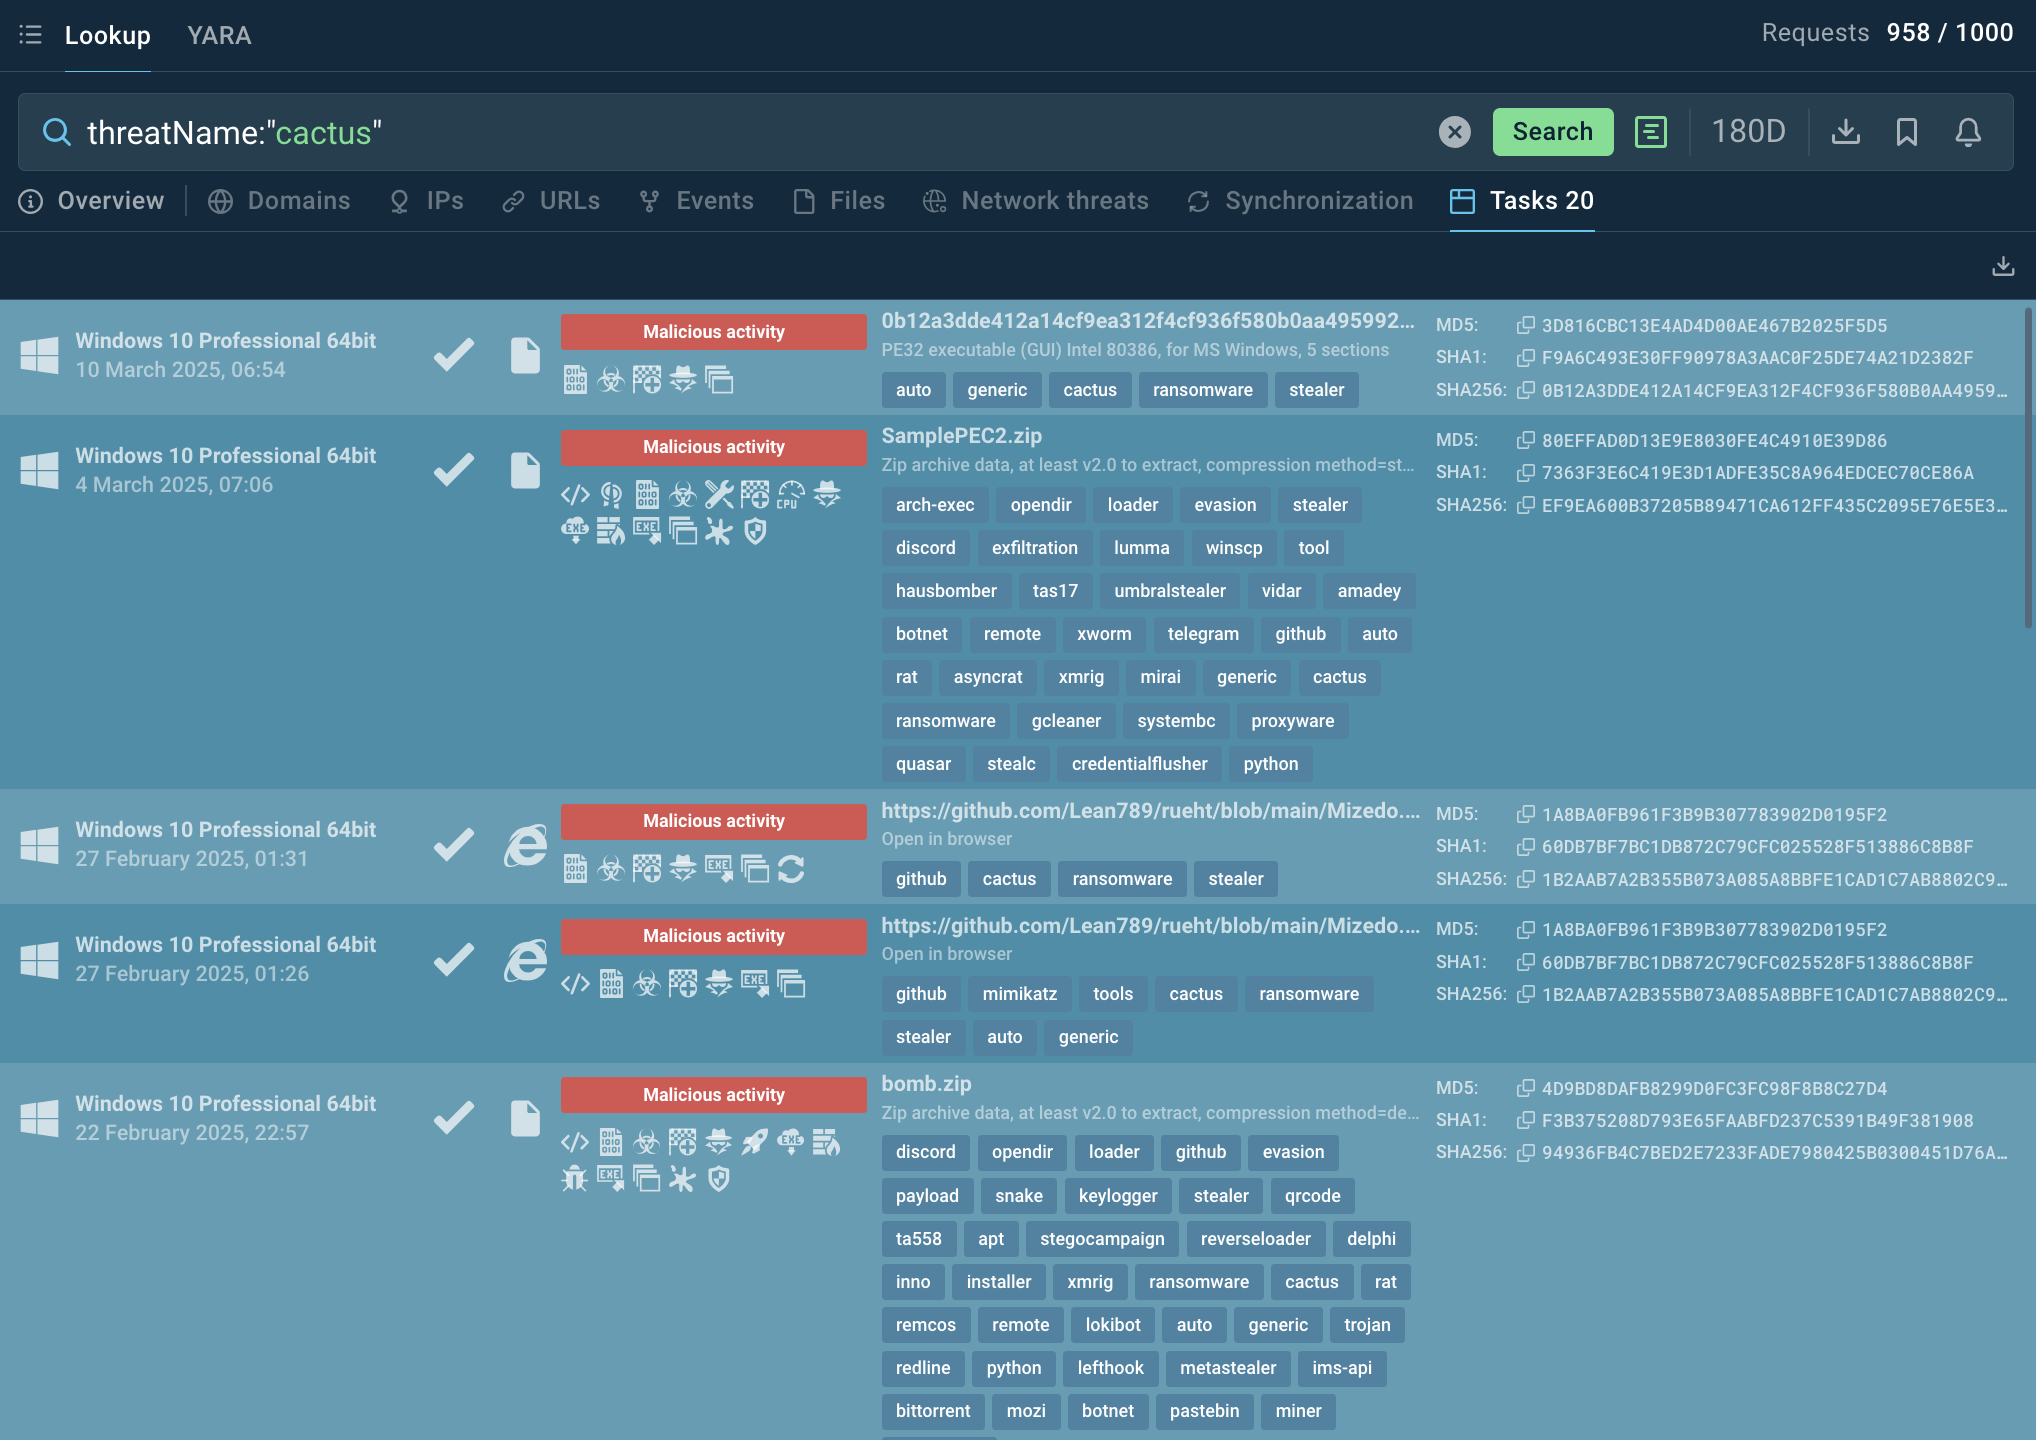Copy SHA1 of the 27 February 01:26 task
Screen dimensions: 2036x1440
(1526, 962)
